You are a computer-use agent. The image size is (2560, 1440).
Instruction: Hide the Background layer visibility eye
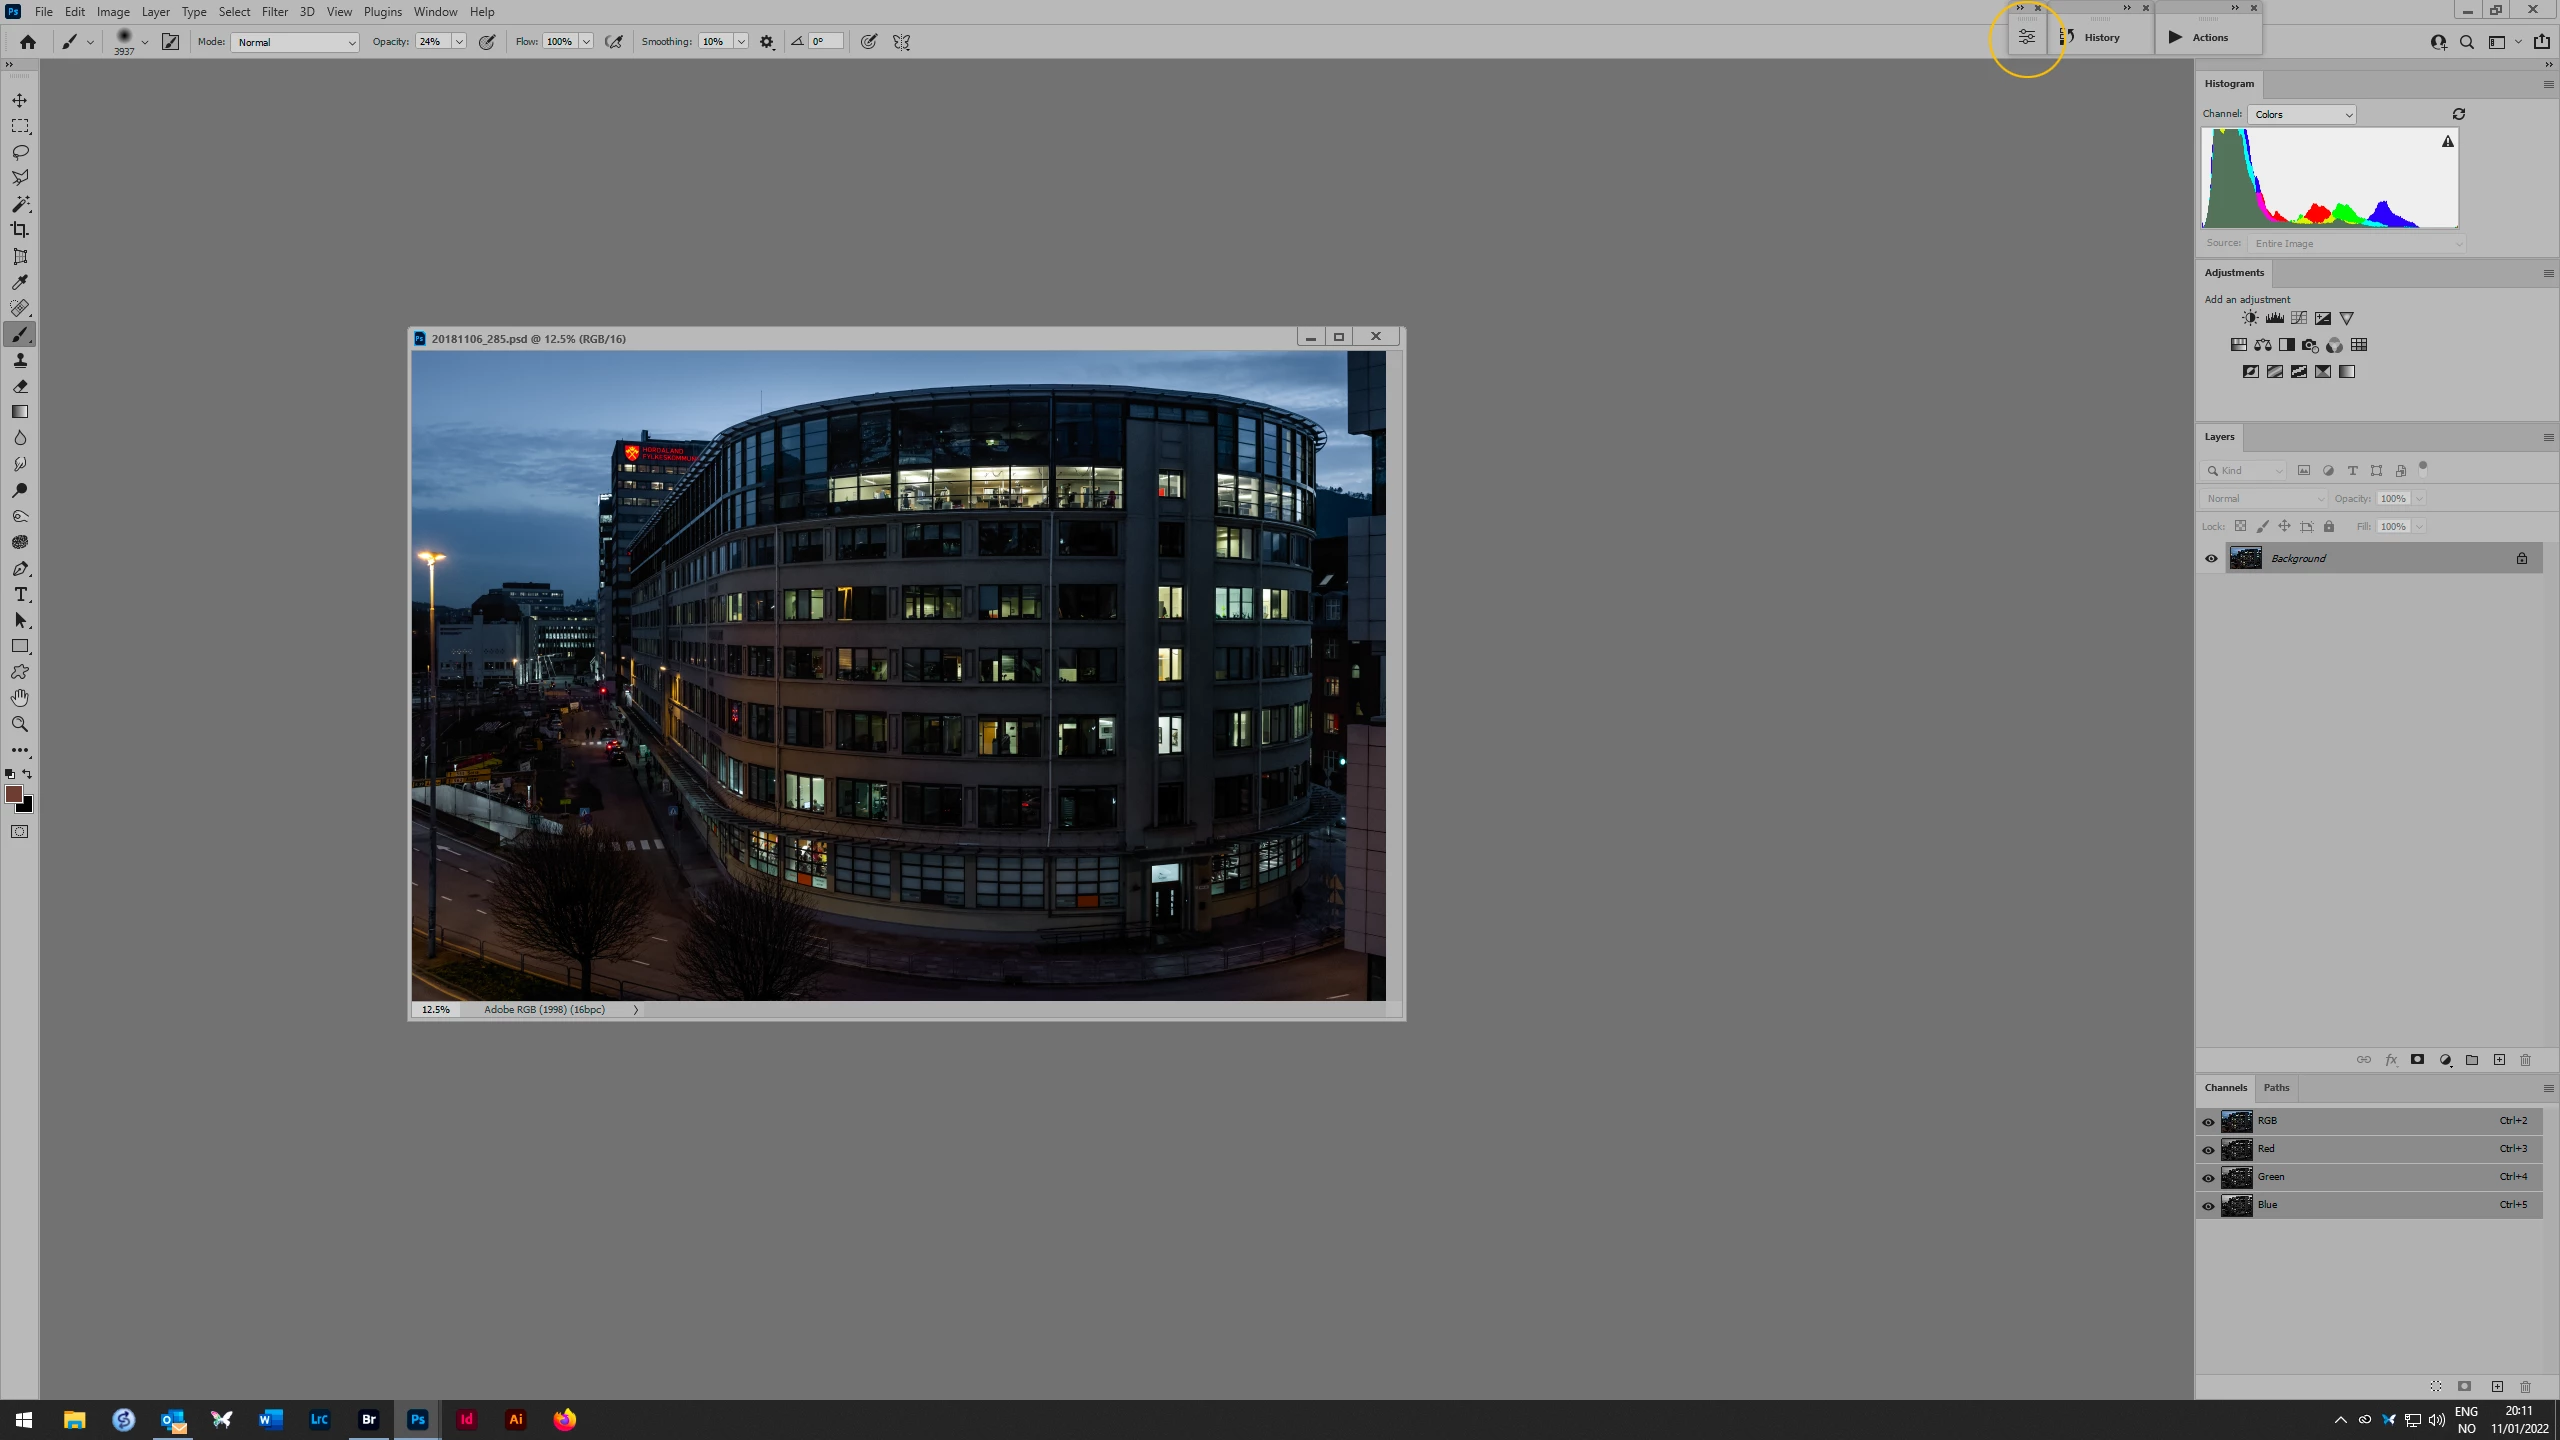pyautogui.click(x=2211, y=559)
